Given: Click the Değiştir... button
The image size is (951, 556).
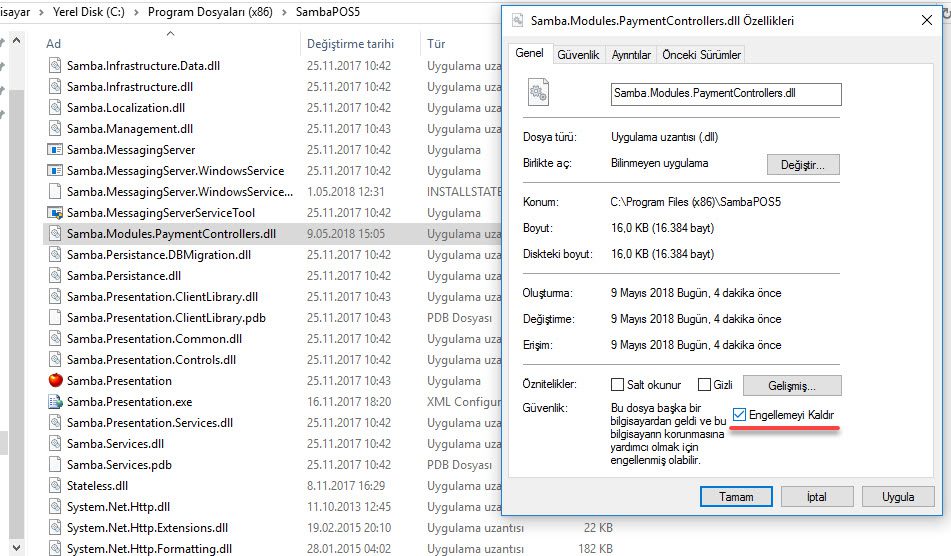Looking at the screenshot, I should [x=802, y=164].
